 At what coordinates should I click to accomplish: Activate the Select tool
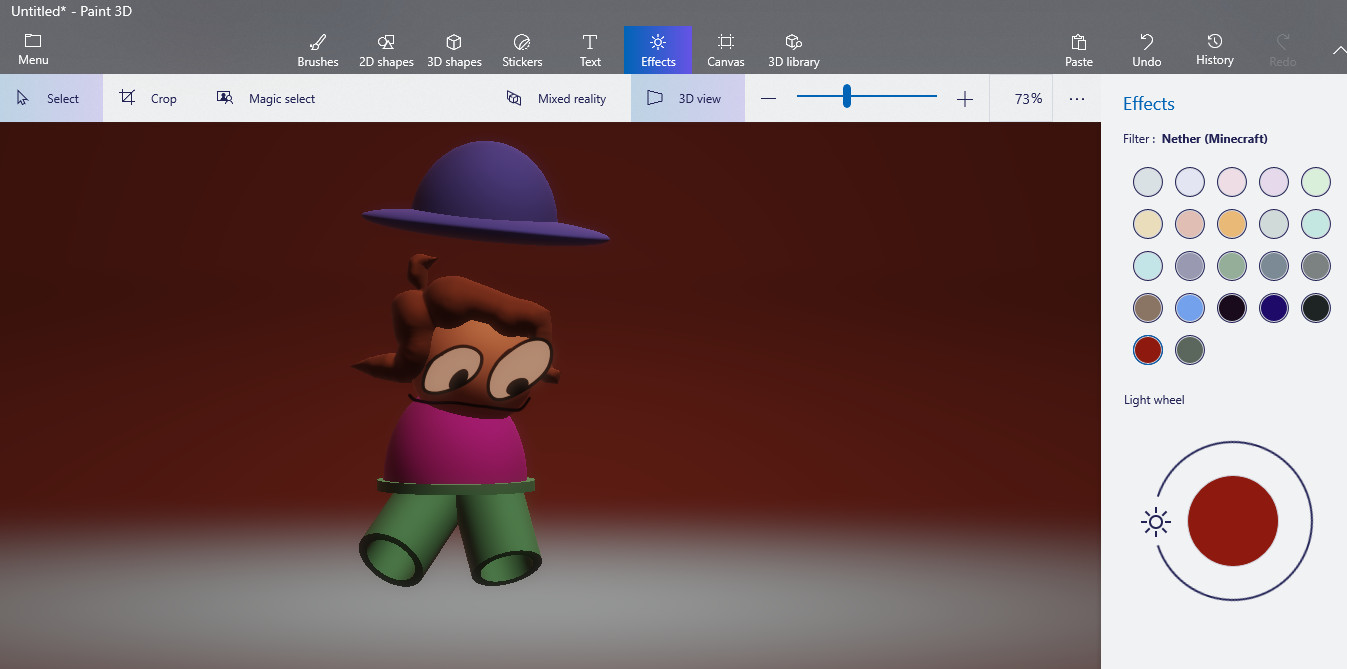pyautogui.click(x=51, y=99)
